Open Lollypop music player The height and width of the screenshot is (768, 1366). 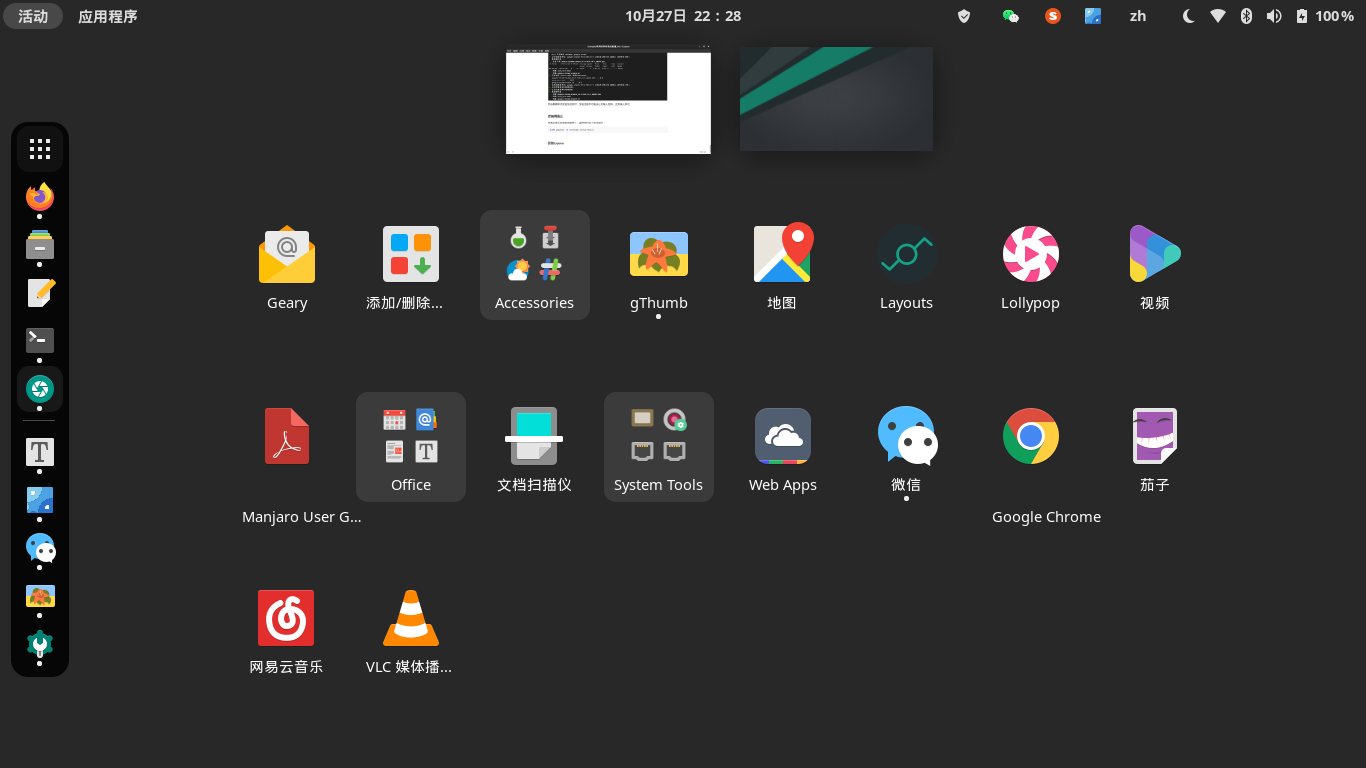tap(1030, 266)
